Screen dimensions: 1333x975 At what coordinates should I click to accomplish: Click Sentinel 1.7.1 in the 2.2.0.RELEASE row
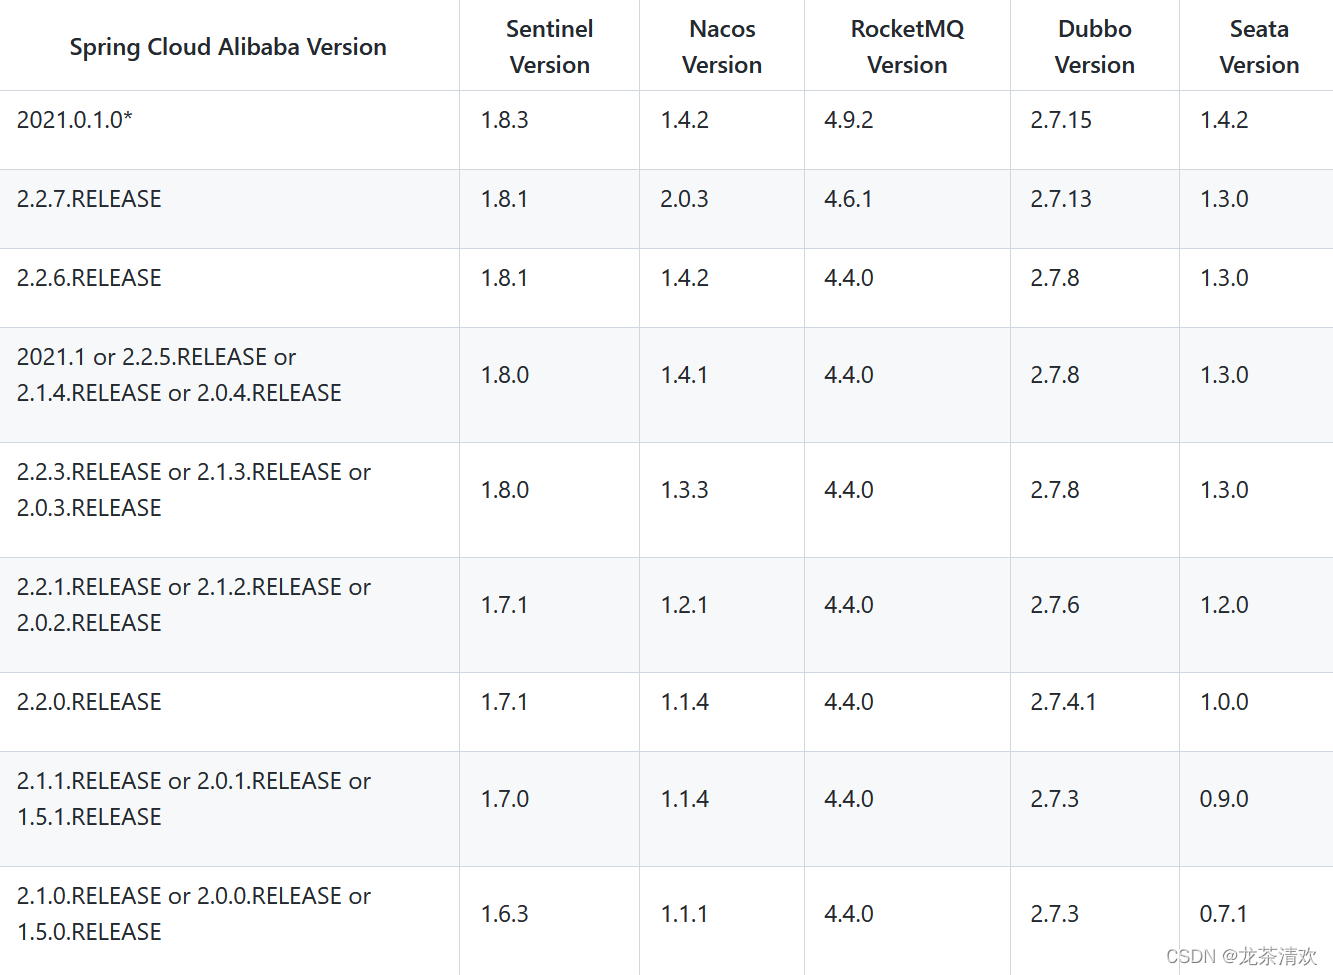[x=505, y=702]
